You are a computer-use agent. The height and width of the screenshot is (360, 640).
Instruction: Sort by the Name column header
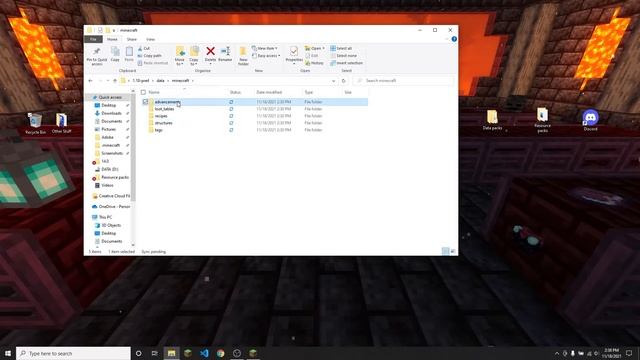point(154,92)
